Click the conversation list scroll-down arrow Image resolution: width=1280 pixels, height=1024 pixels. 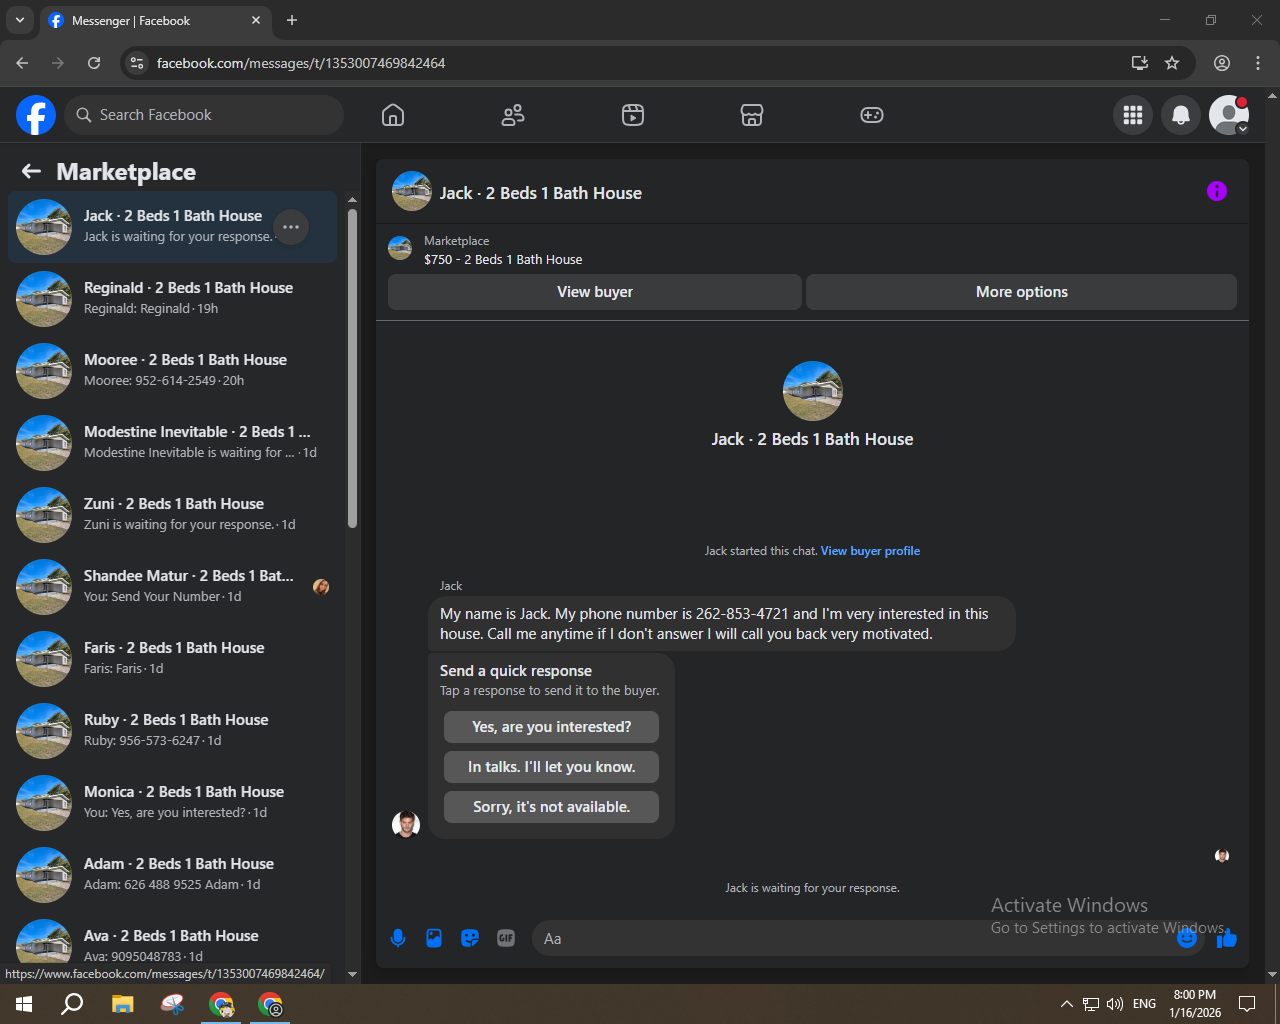click(352, 974)
